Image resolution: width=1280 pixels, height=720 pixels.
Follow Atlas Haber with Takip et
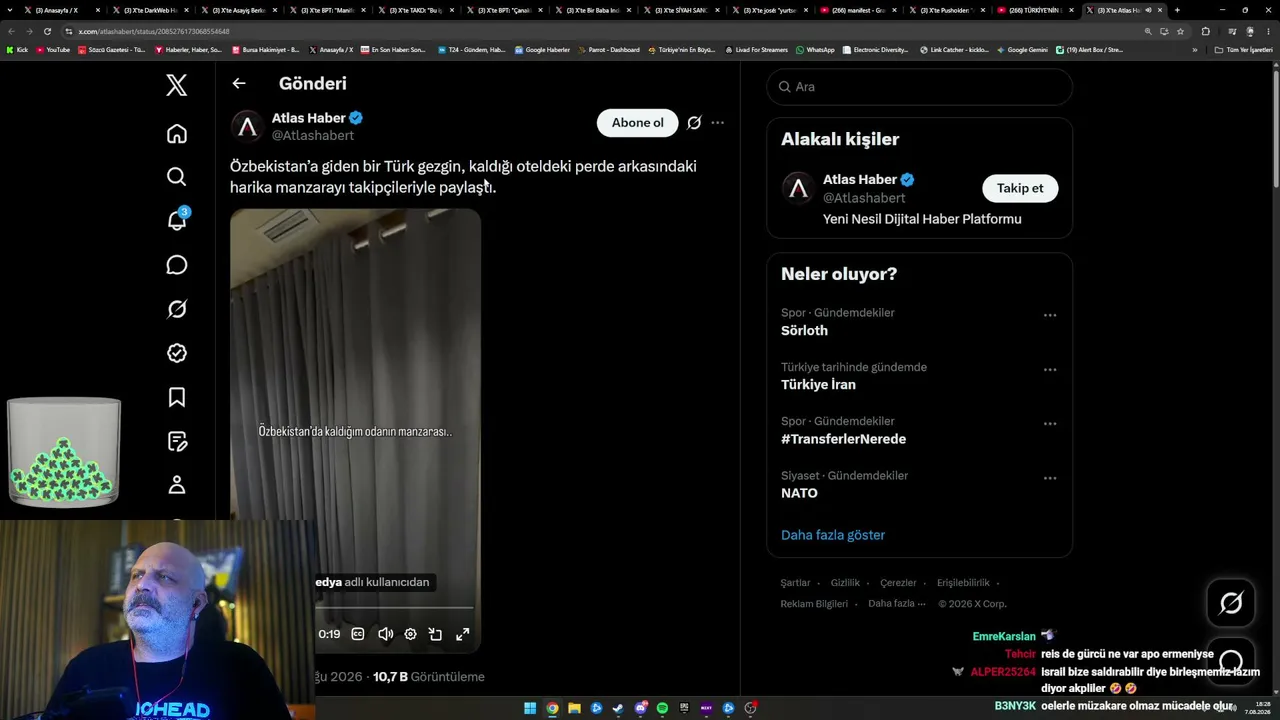pyautogui.click(x=1020, y=188)
